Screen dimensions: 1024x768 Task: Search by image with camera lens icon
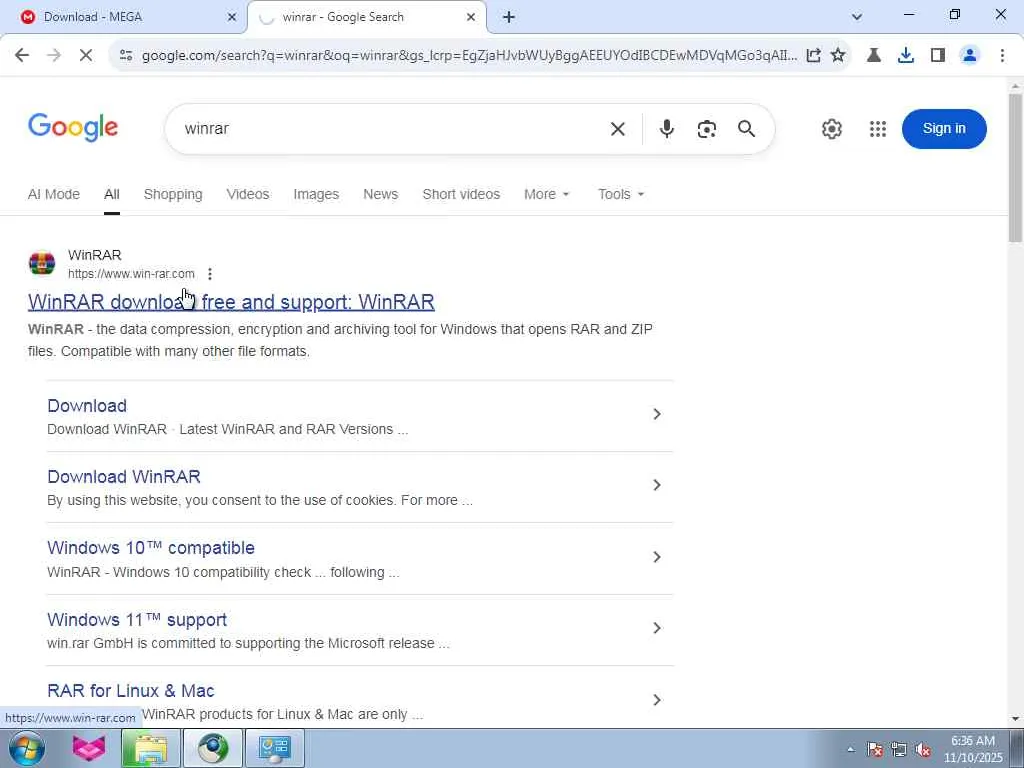(707, 129)
